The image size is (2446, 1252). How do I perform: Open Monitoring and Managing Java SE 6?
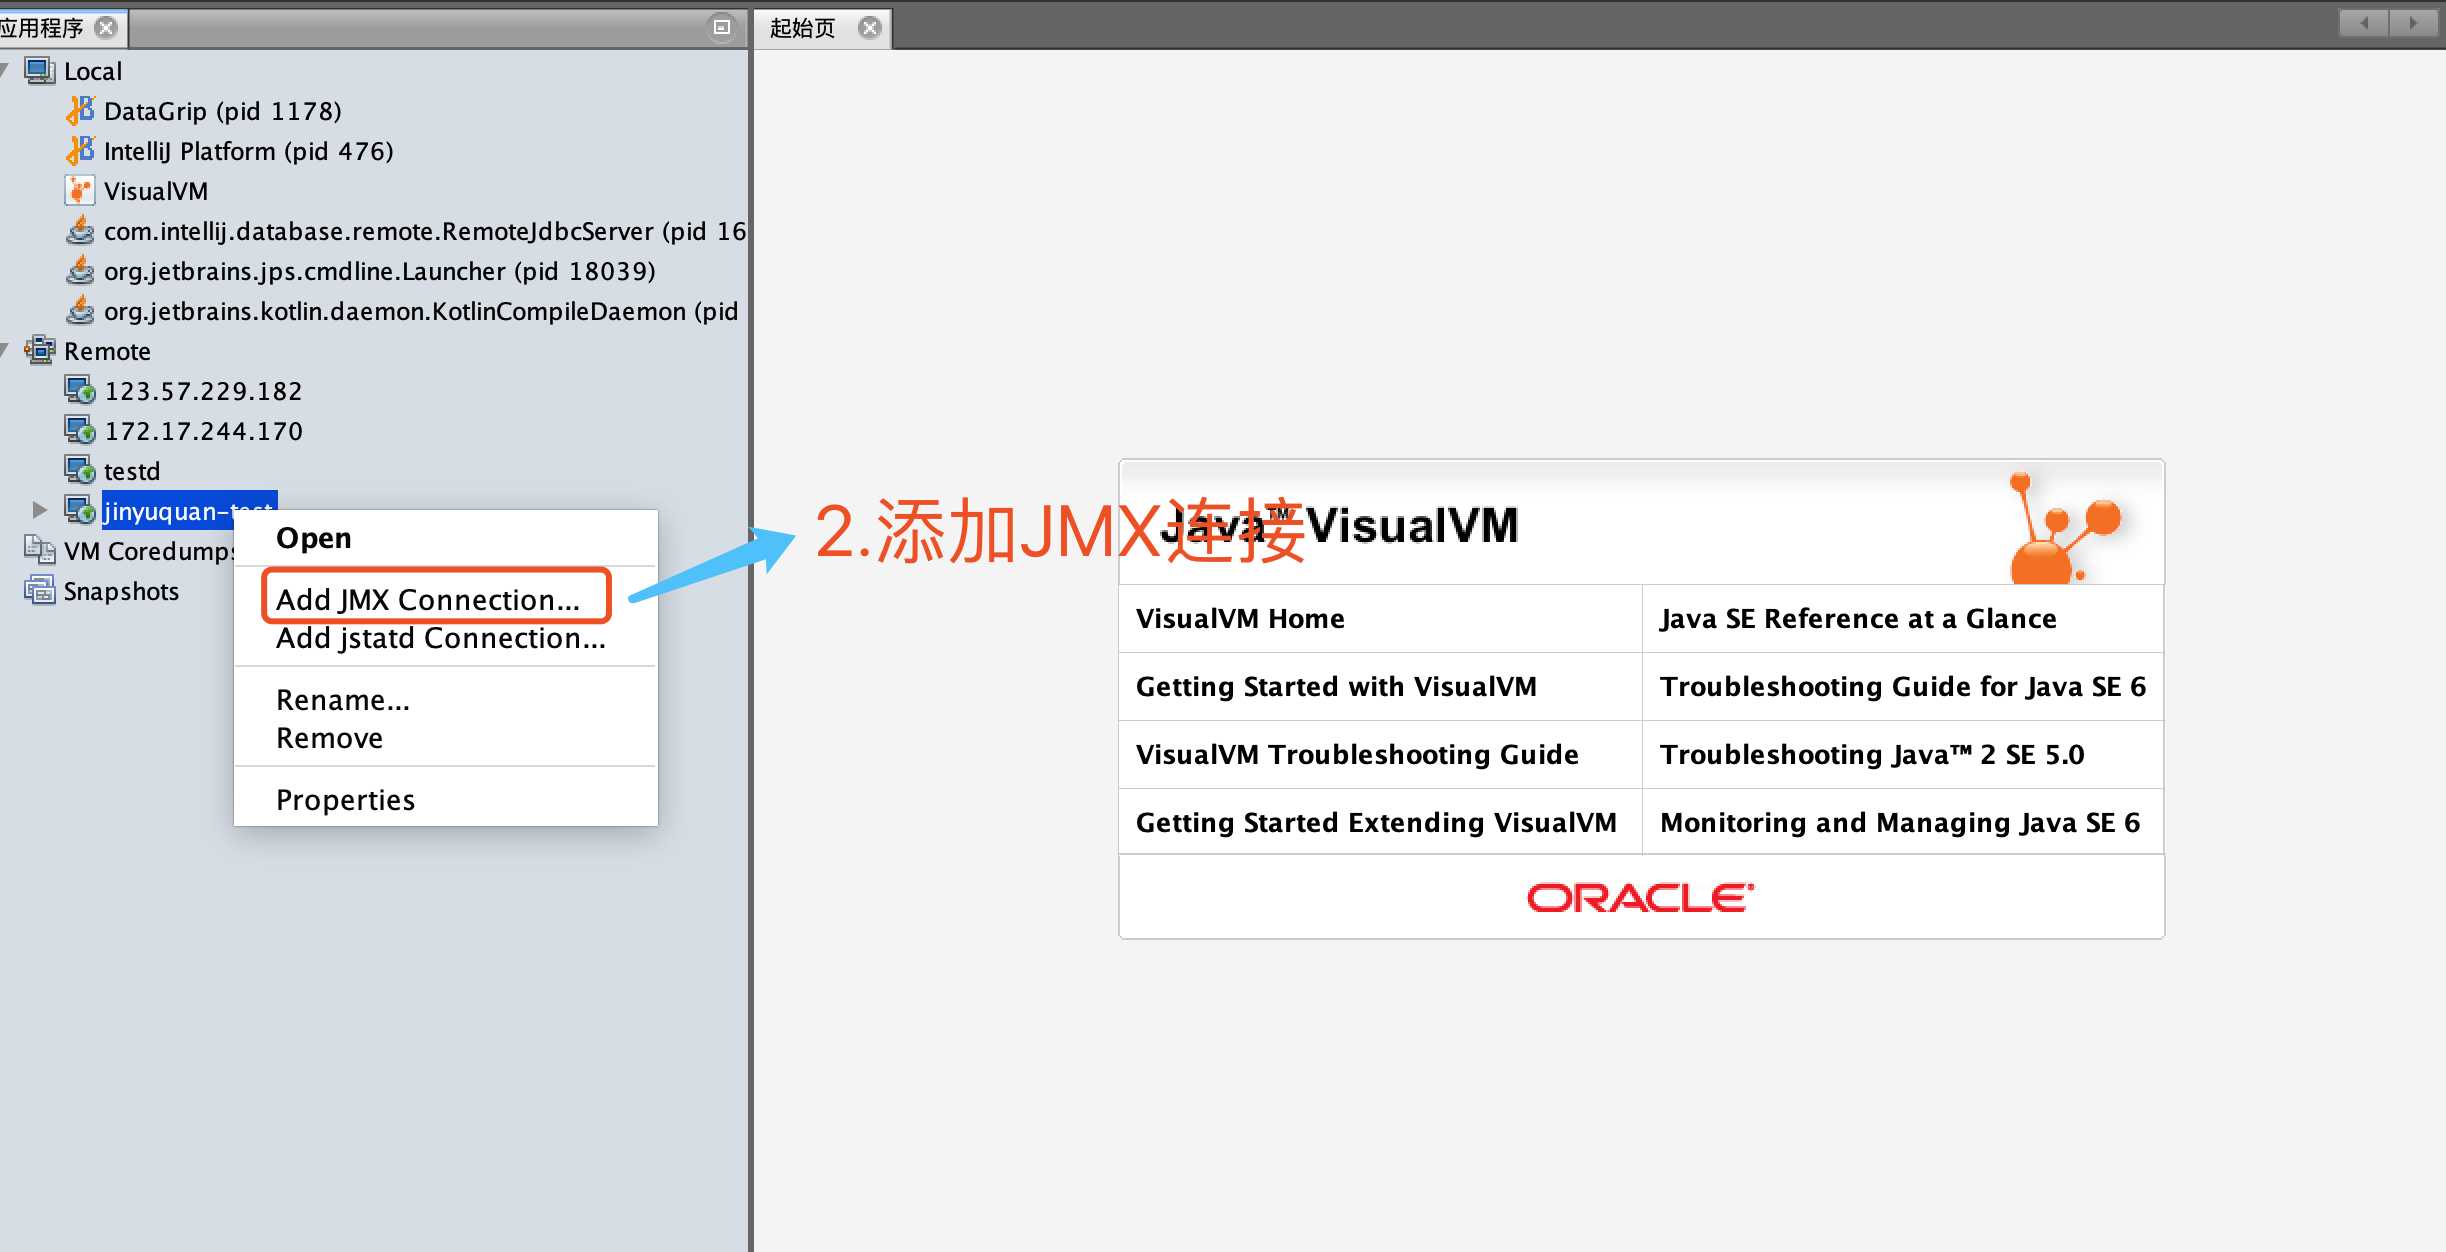point(1900,822)
